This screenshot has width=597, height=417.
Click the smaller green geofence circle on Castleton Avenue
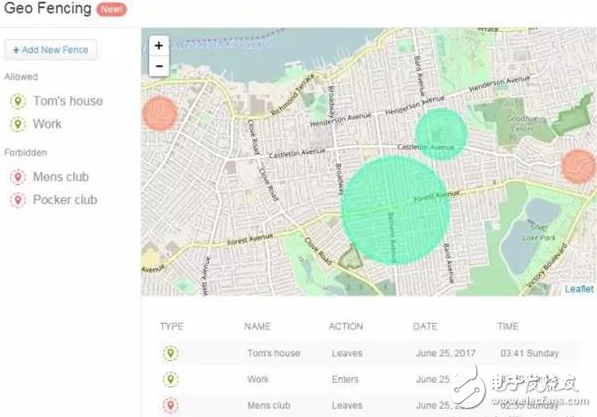[x=441, y=134]
